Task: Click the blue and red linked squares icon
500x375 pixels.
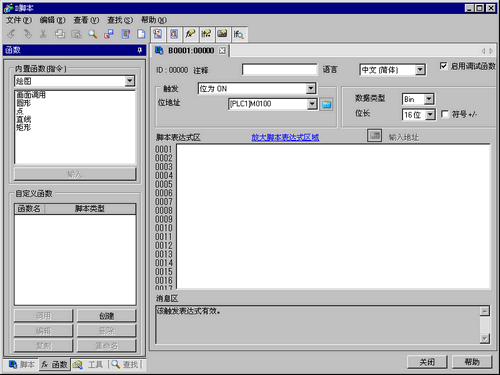Action: (109, 34)
